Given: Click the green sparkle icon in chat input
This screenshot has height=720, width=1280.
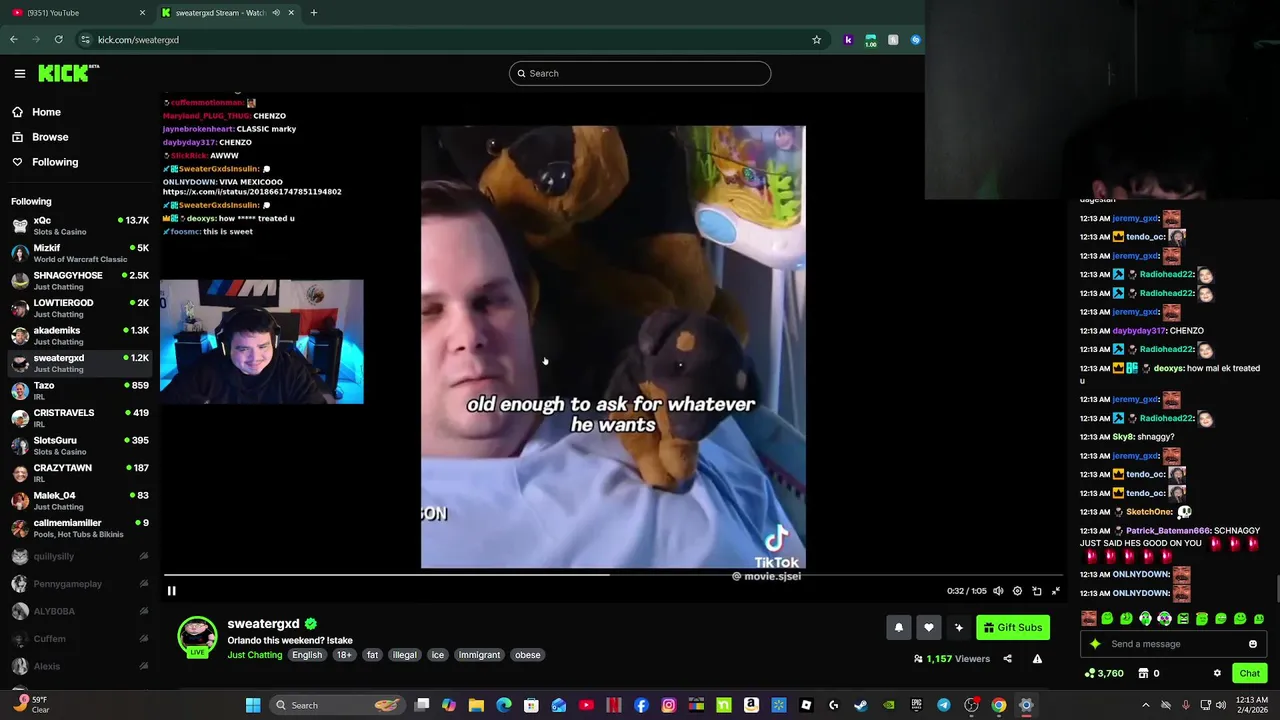Looking at the screenshot, I should [x=1096, y=644].
